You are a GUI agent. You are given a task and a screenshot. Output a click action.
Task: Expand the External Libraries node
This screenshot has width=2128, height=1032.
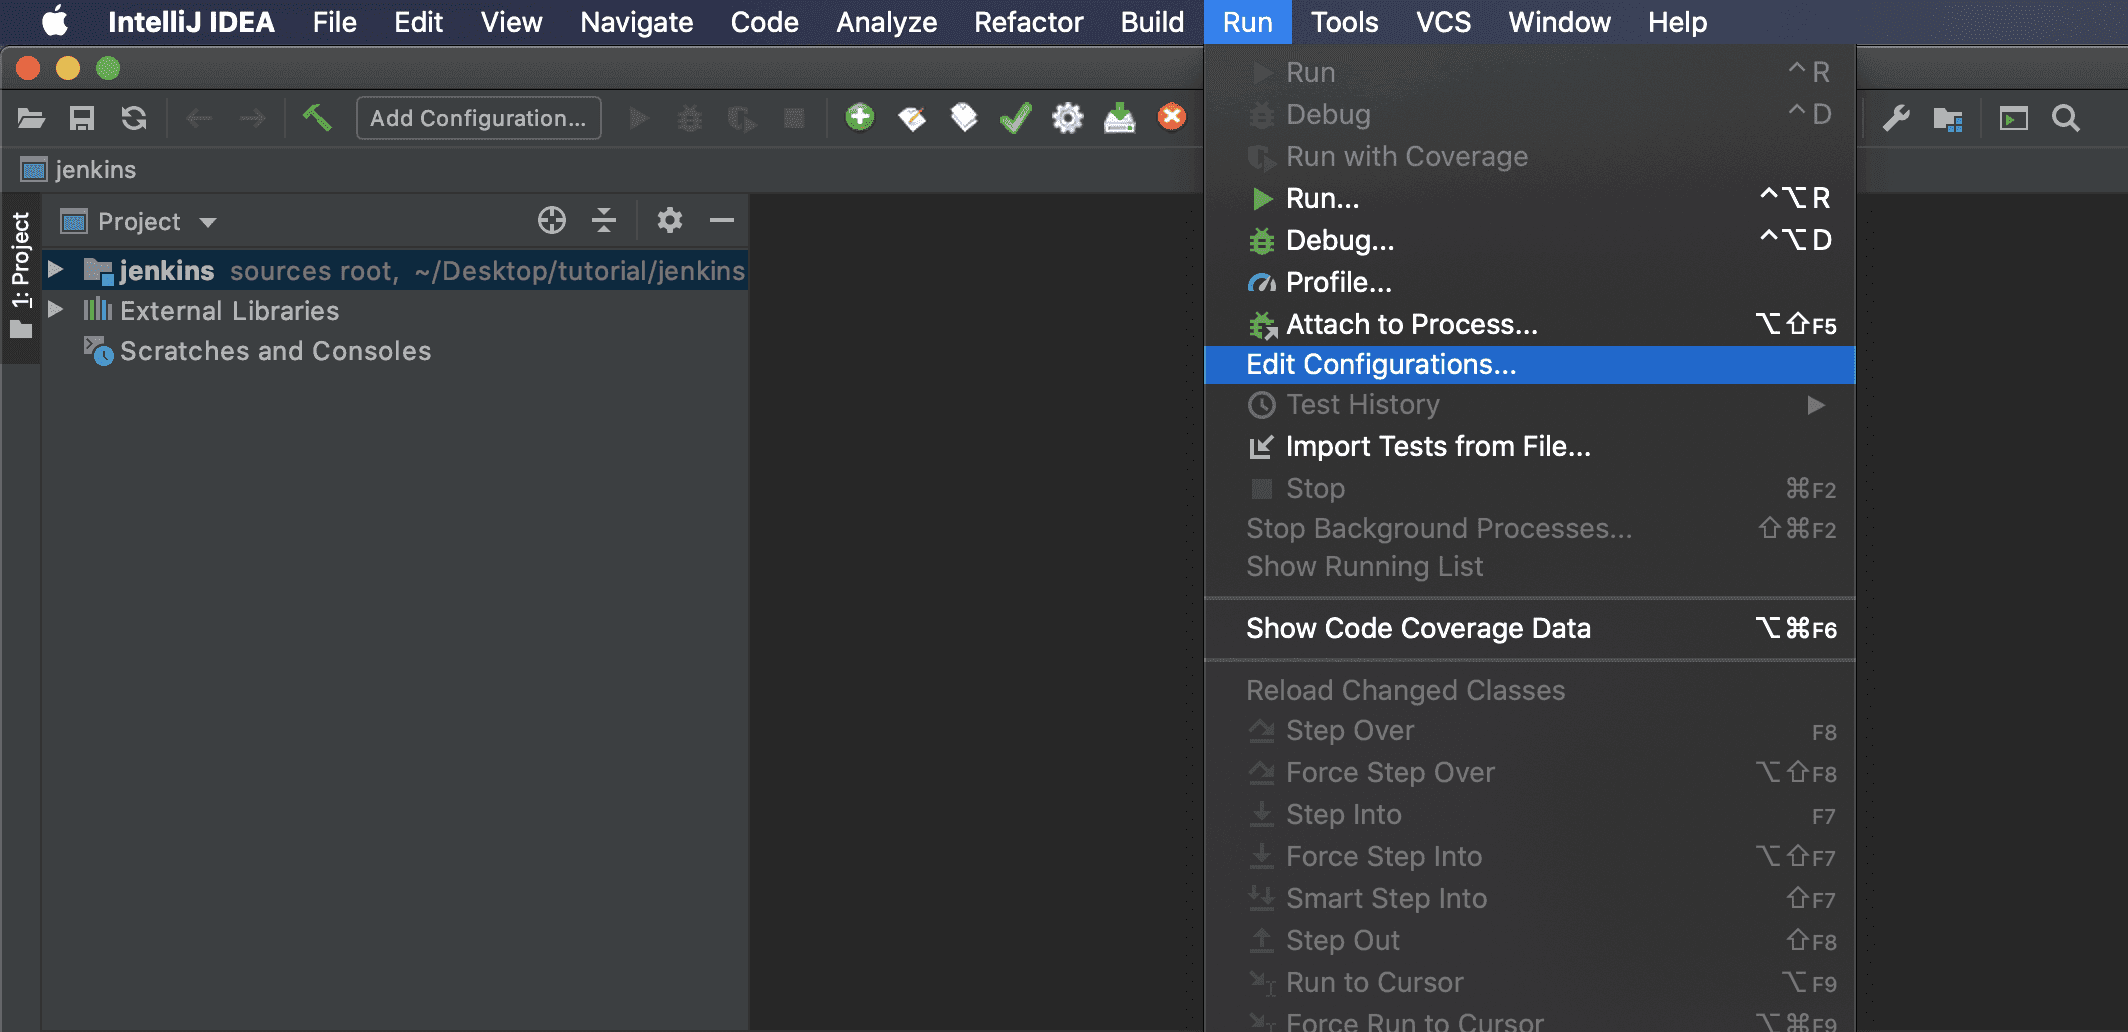57,310
